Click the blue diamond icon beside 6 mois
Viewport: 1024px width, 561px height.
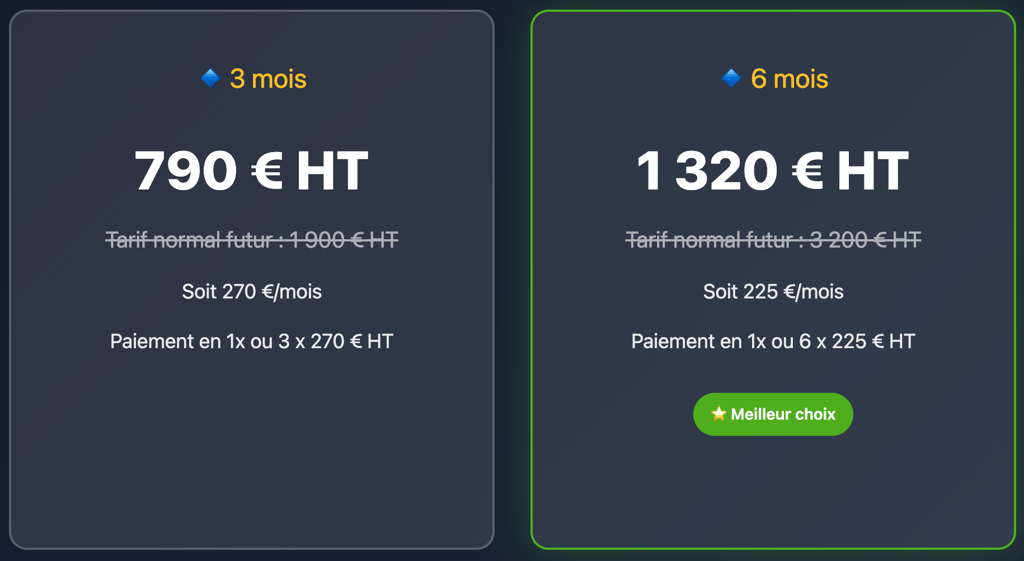(731, 78)
